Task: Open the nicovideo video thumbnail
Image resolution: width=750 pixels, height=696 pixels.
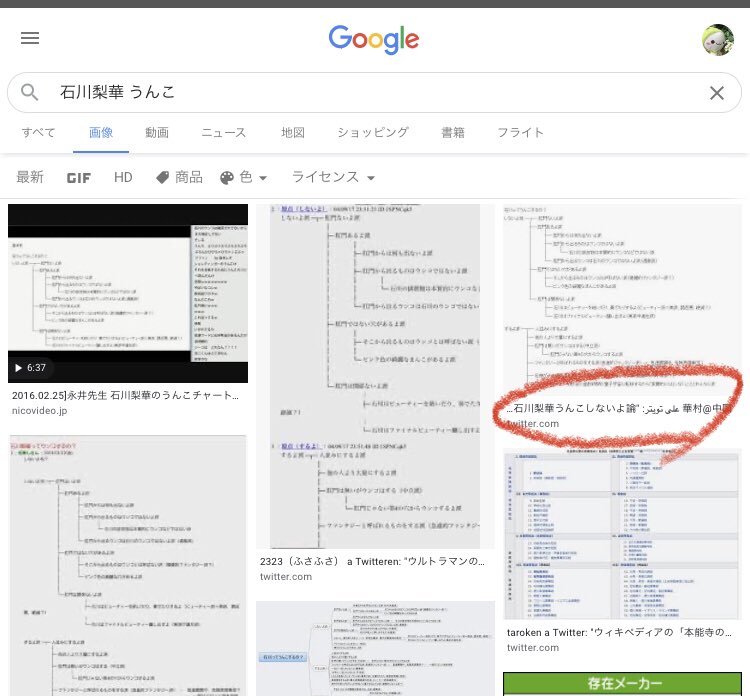Action: coord(128,293)
